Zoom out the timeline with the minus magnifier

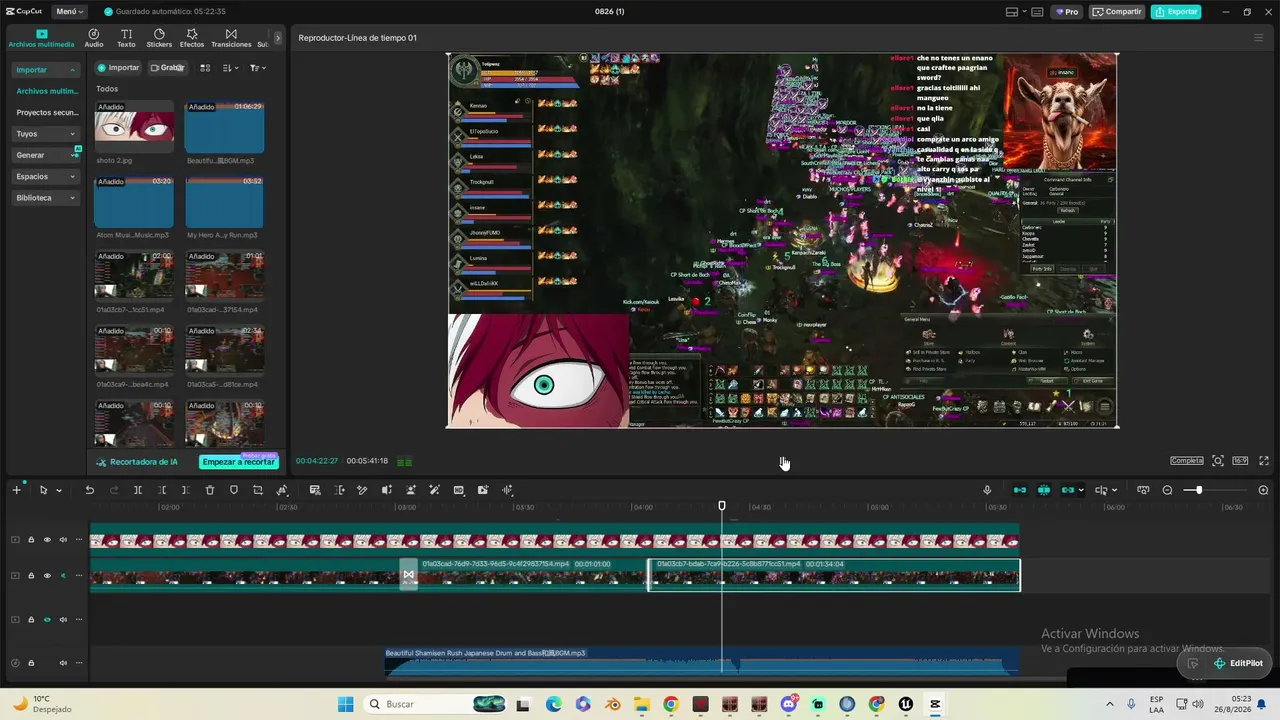(x=1167, y=490)
